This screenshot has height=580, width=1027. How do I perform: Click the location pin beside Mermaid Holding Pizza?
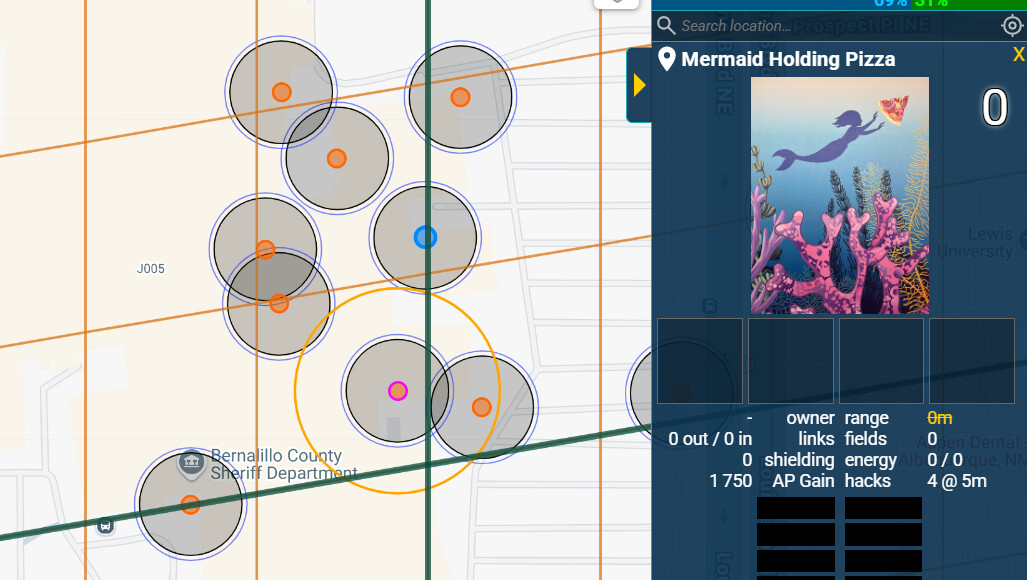[667, 59]
